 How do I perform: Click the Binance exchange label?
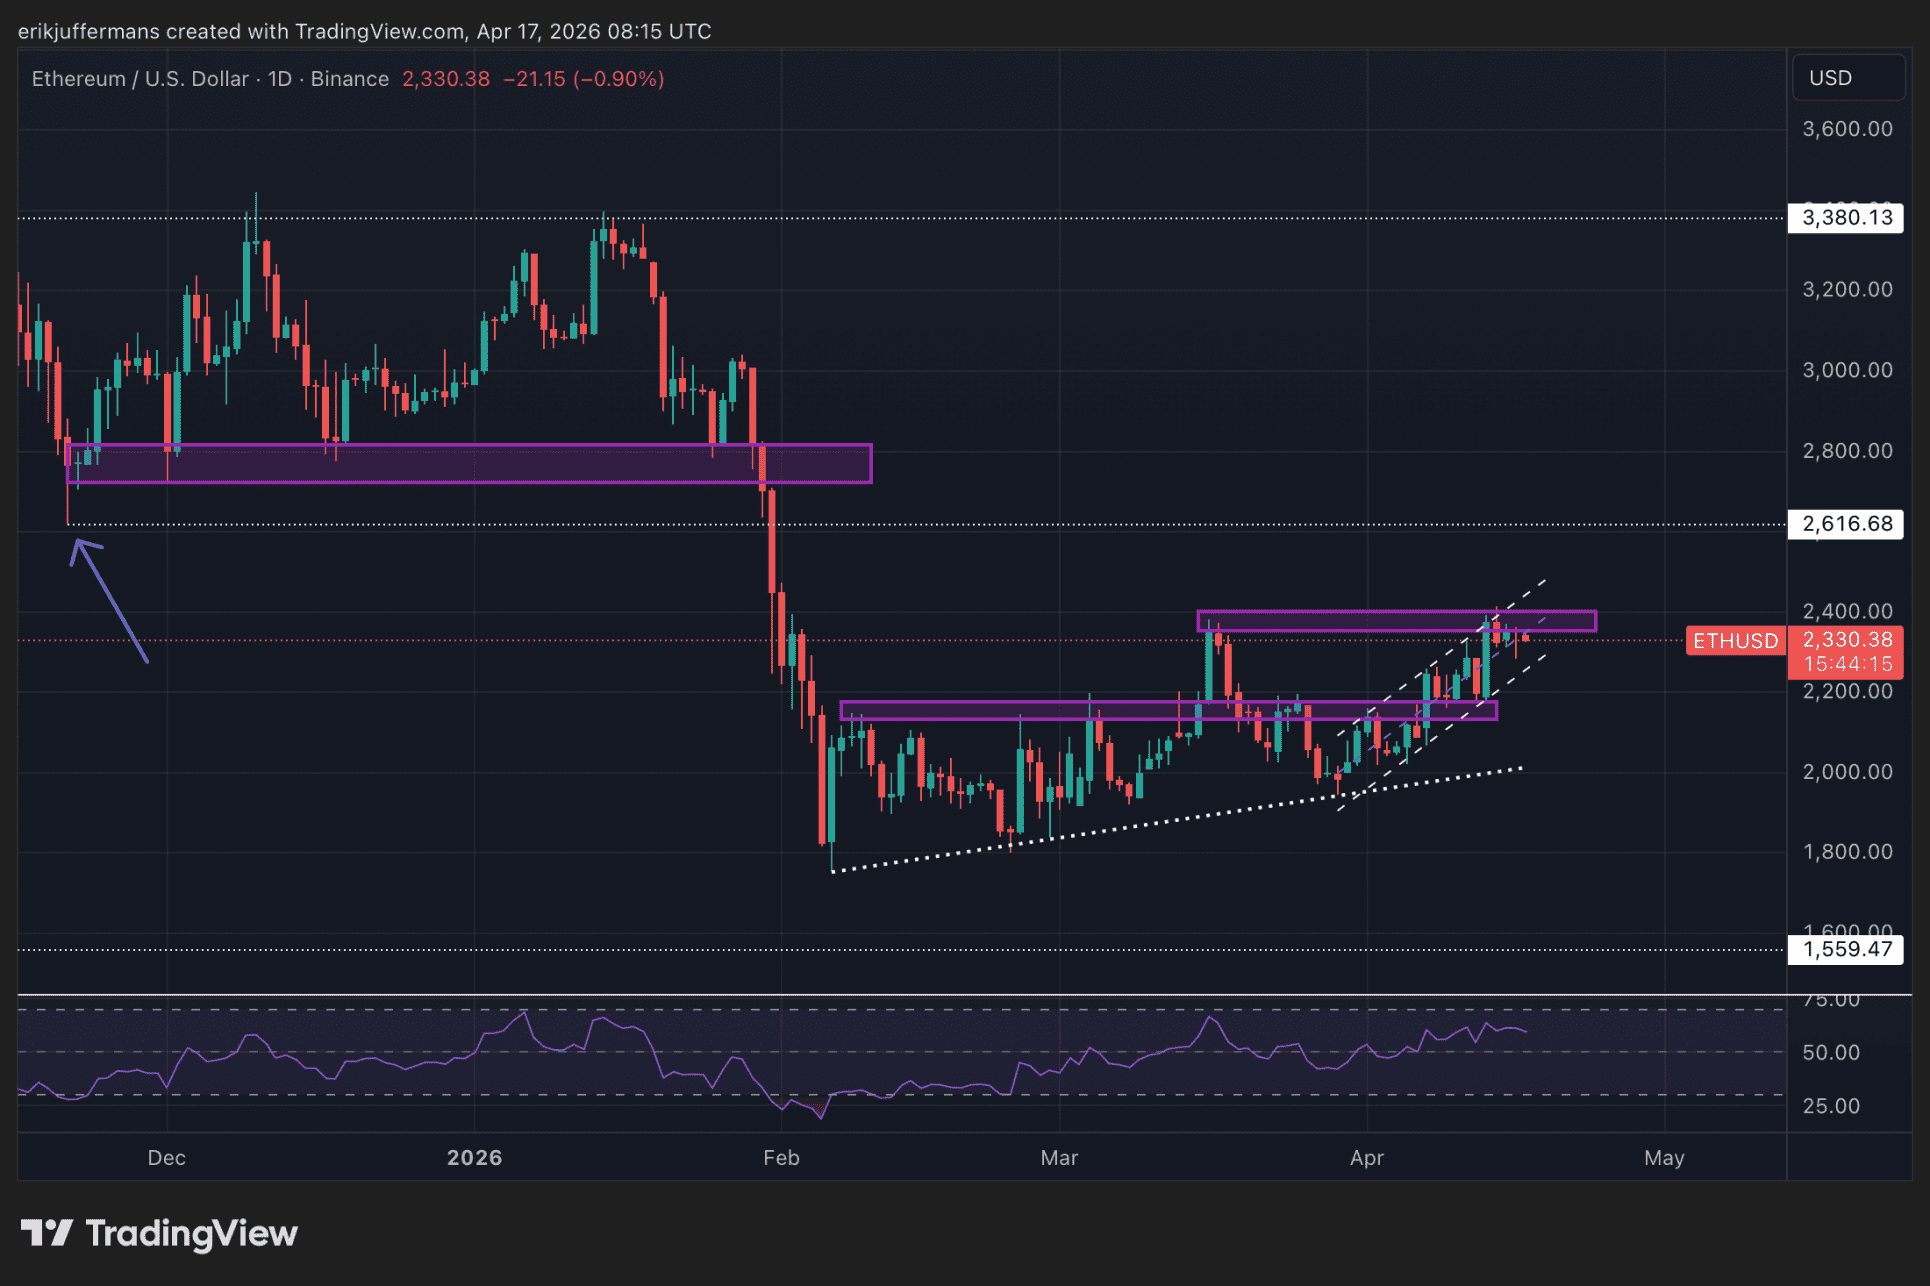click(x=349, y=79)
